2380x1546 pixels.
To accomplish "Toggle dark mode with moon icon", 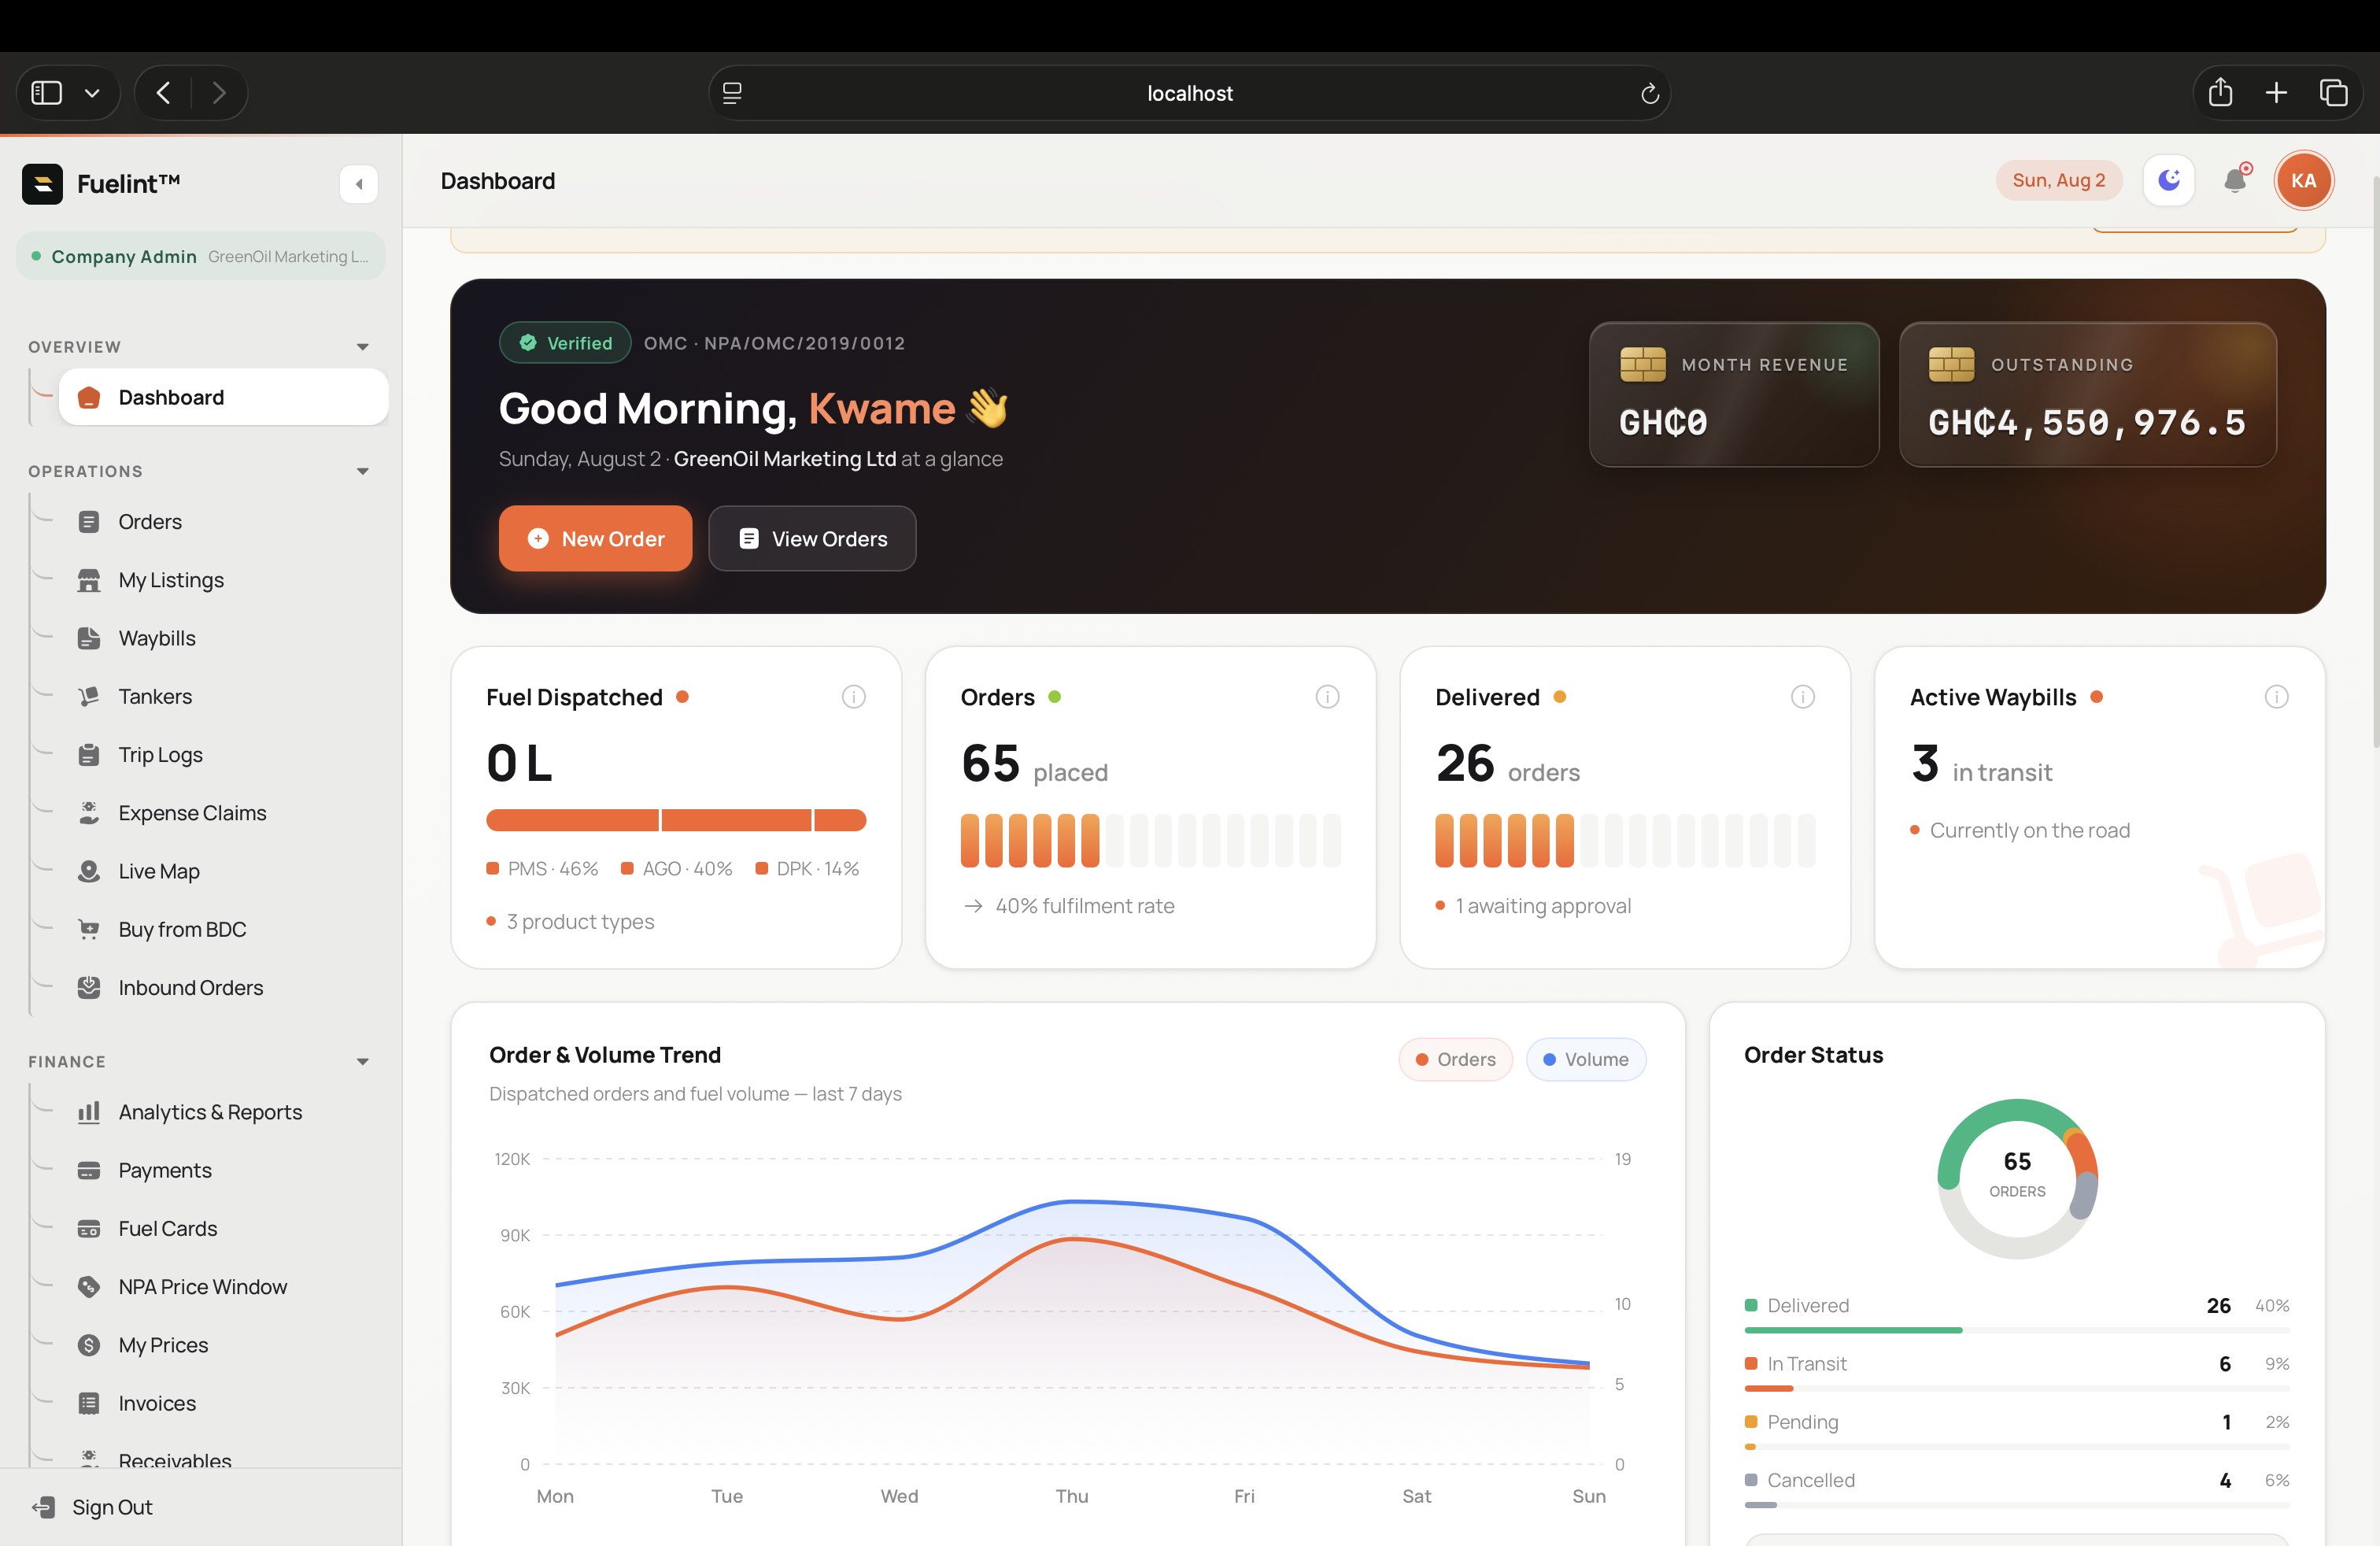I will pos(2169,181).
